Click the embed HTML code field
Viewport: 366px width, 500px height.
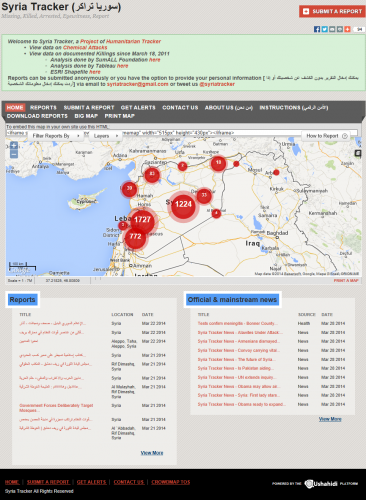pyautogui.click(x=182, y=133)
